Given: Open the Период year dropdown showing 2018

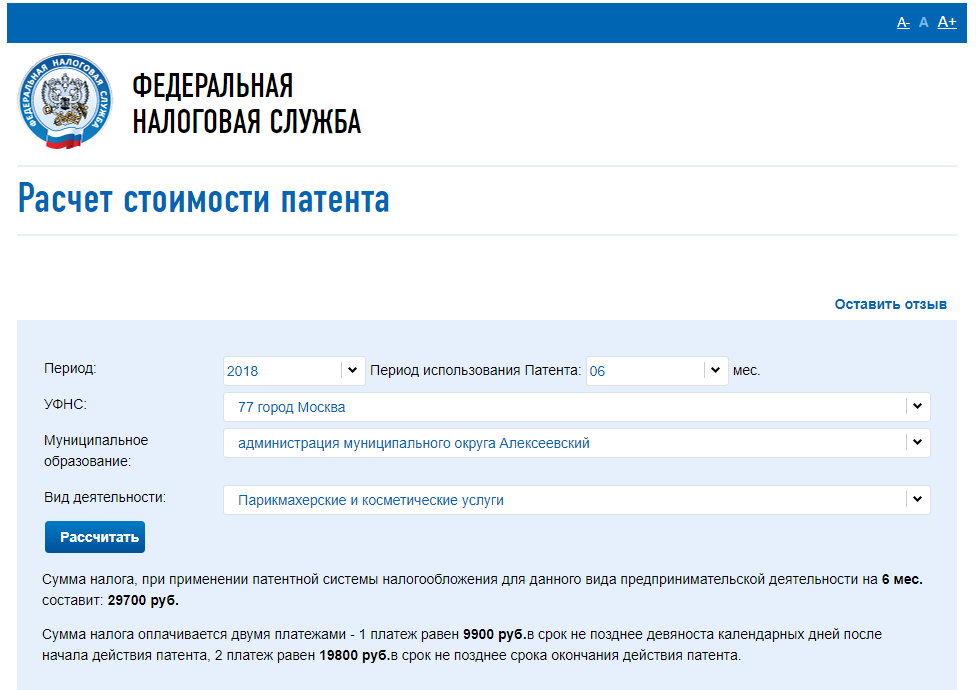Looking at the screenshot, I should tap(294, 371).
